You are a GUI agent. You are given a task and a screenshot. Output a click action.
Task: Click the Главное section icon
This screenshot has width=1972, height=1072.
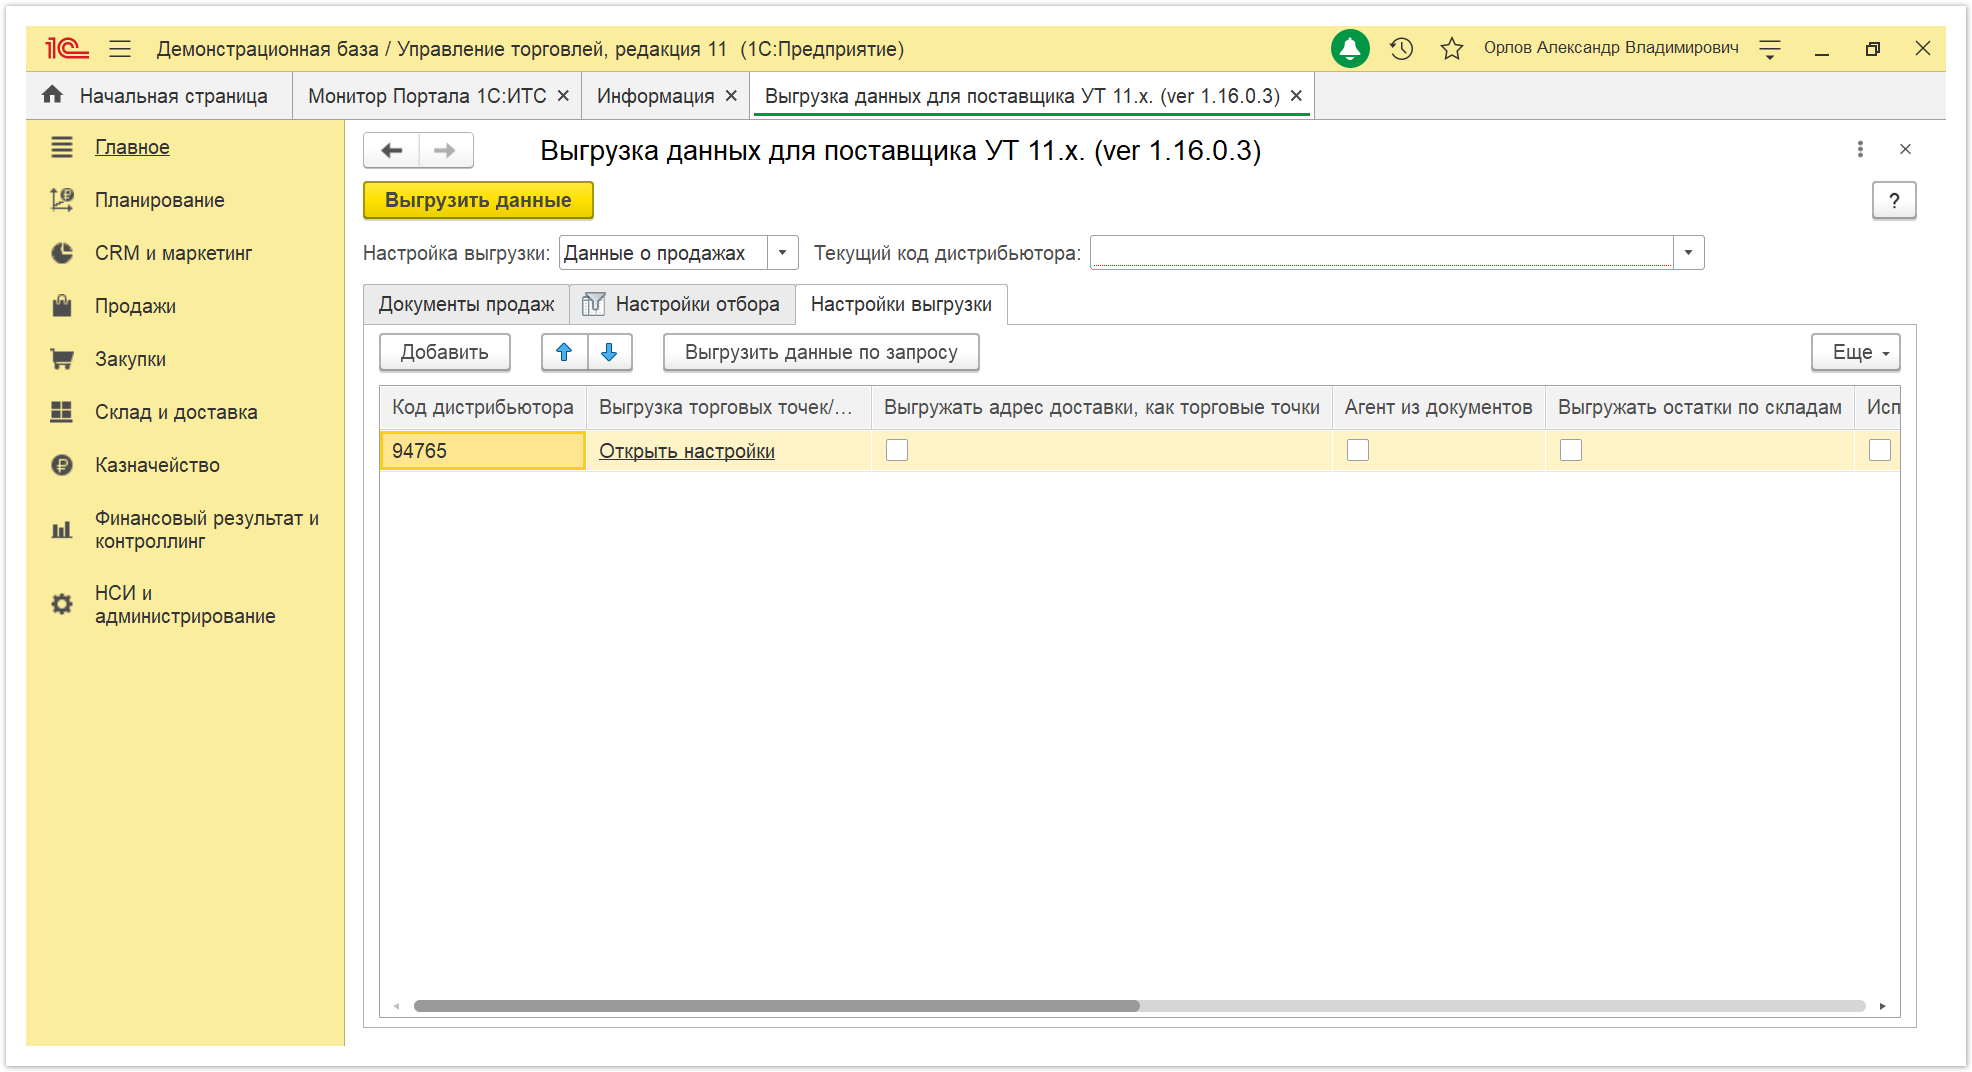(62, 147)
